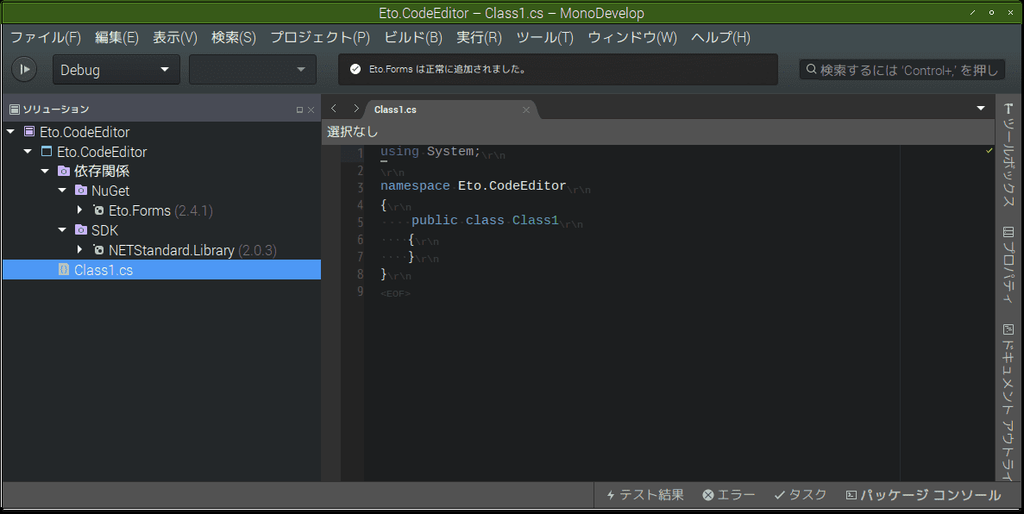Open the empty runtime target dropdown

click(x=253, y=69)
